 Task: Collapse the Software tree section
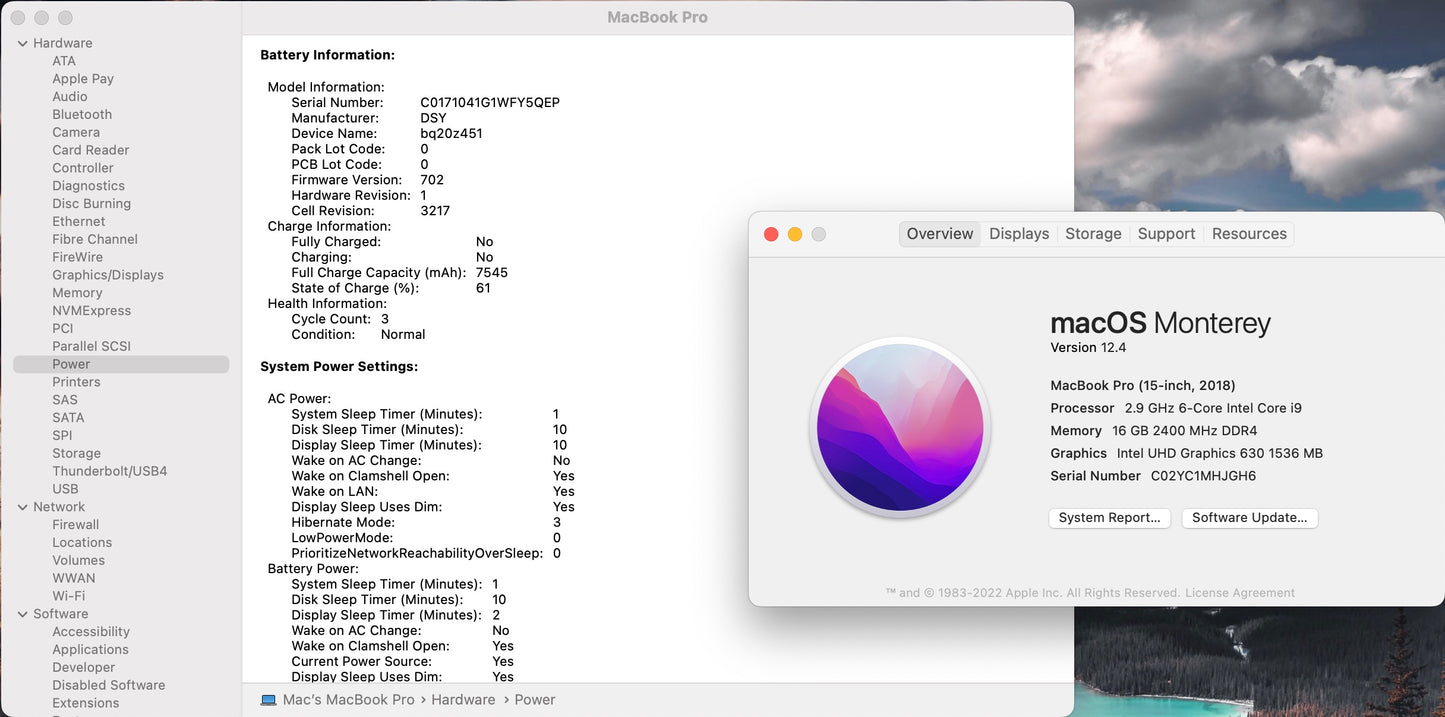click(22, 614)
